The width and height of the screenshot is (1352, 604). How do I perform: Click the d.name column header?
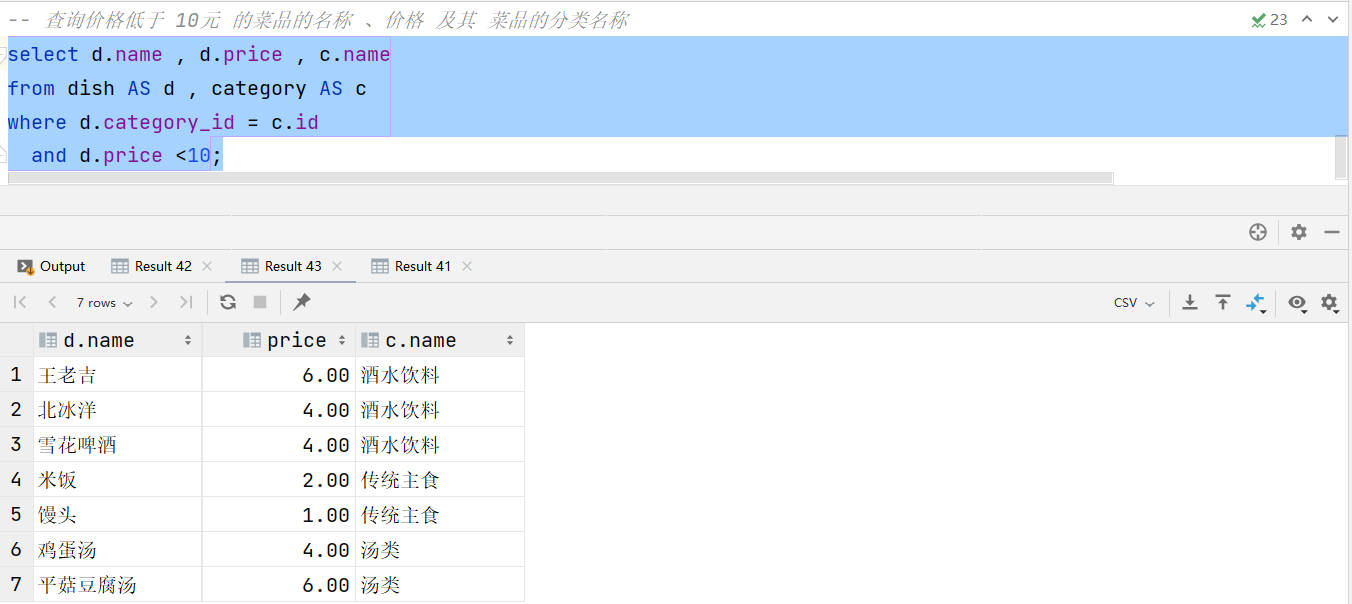(x=98, y=341)
